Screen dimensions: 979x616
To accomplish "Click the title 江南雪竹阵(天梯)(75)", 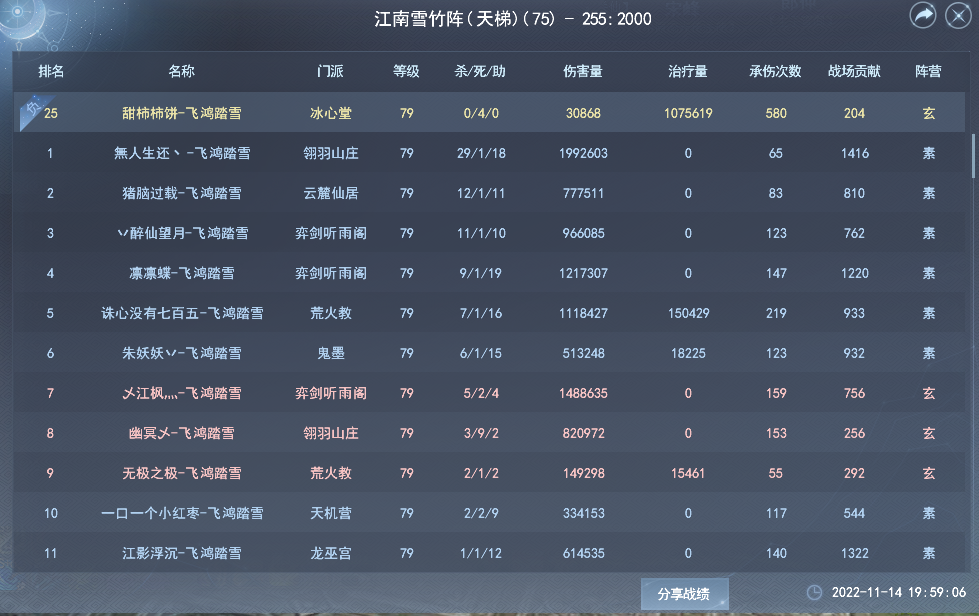I will [x=464, y=19].
